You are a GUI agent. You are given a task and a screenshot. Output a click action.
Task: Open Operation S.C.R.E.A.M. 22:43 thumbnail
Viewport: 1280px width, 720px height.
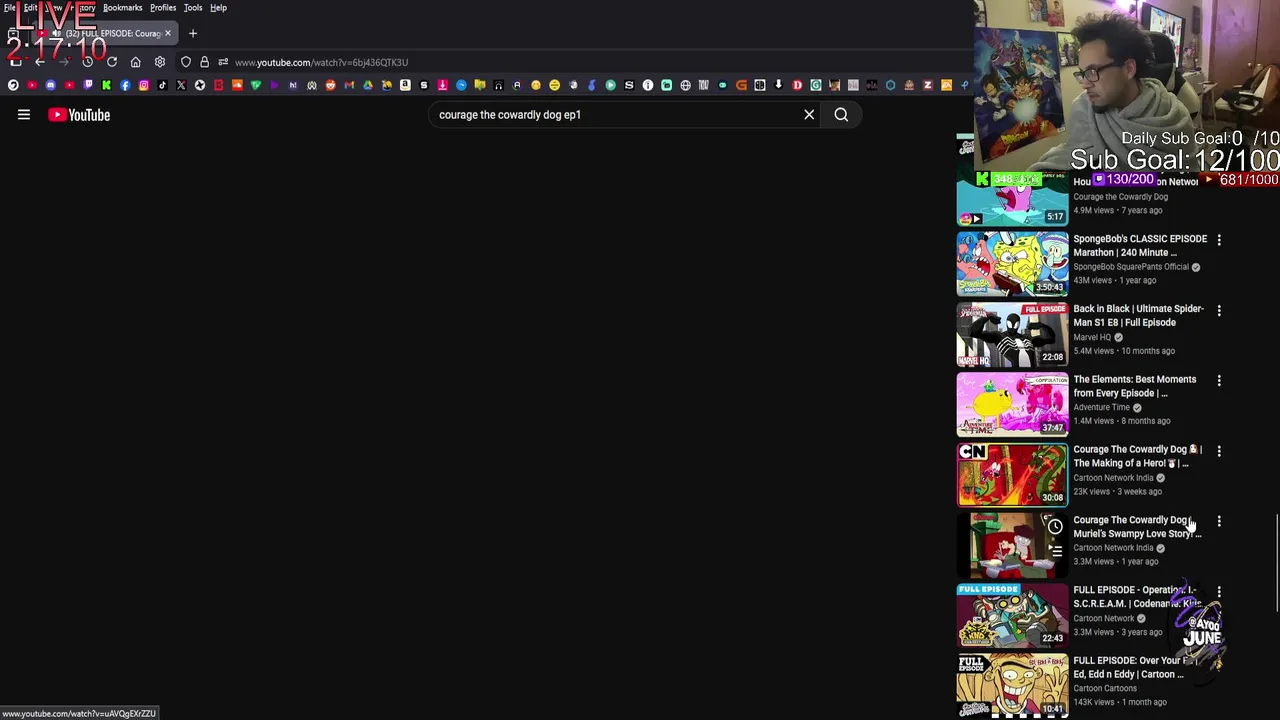pos(1012,615)
